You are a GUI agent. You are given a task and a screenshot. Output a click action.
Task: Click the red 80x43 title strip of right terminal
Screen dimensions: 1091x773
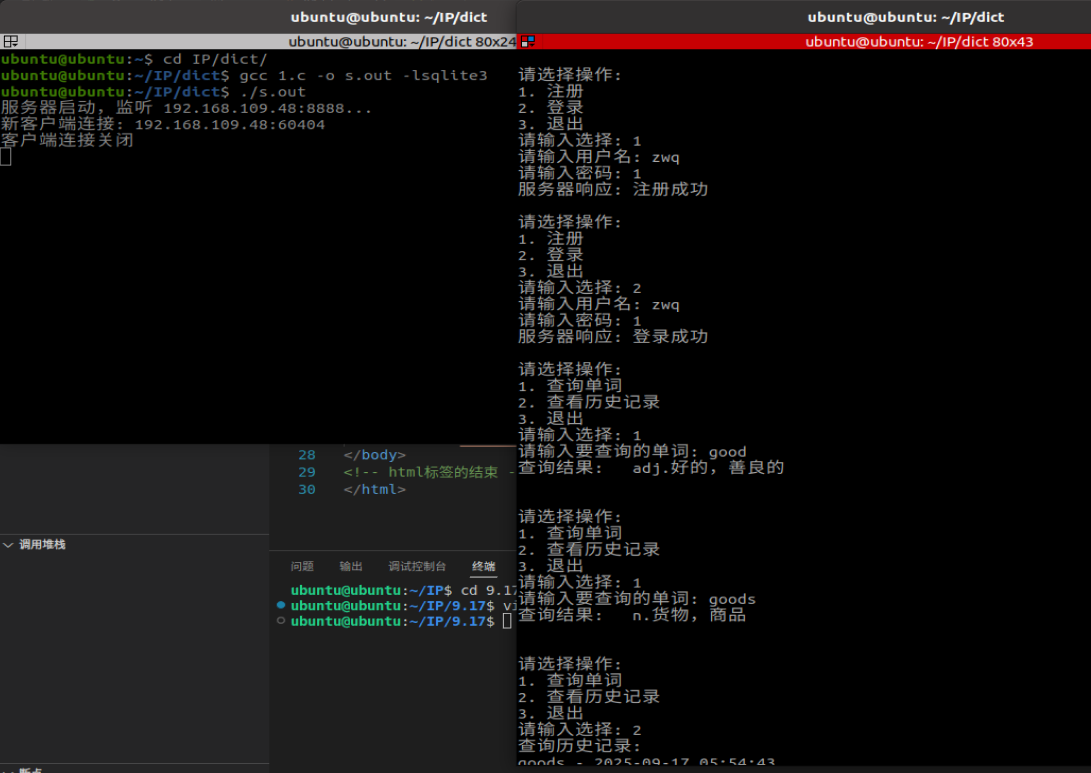[804, 42]
